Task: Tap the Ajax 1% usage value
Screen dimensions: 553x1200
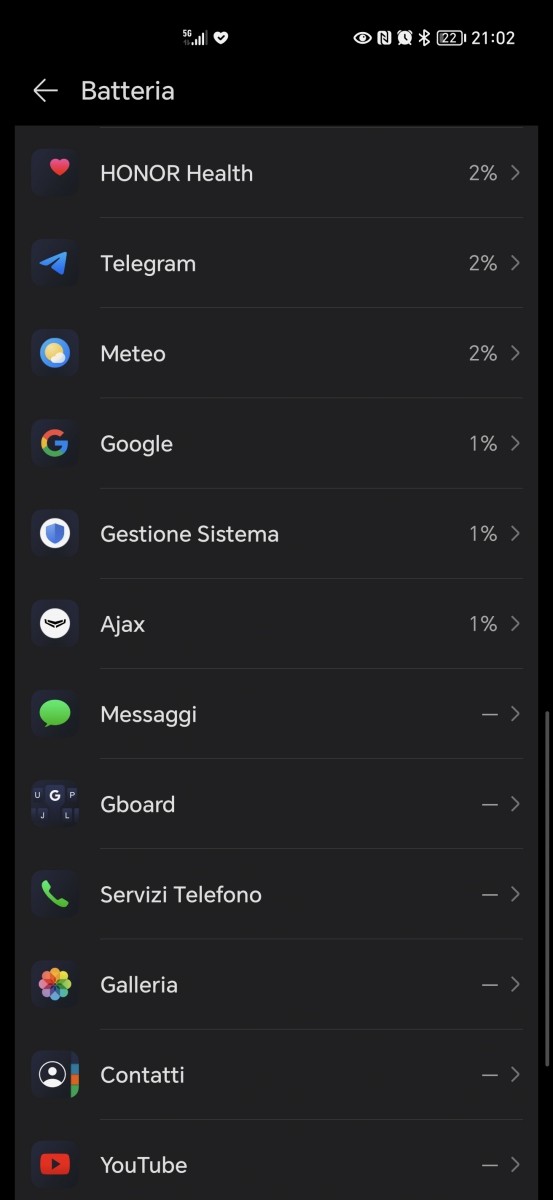Action: (x=483, y=624)
